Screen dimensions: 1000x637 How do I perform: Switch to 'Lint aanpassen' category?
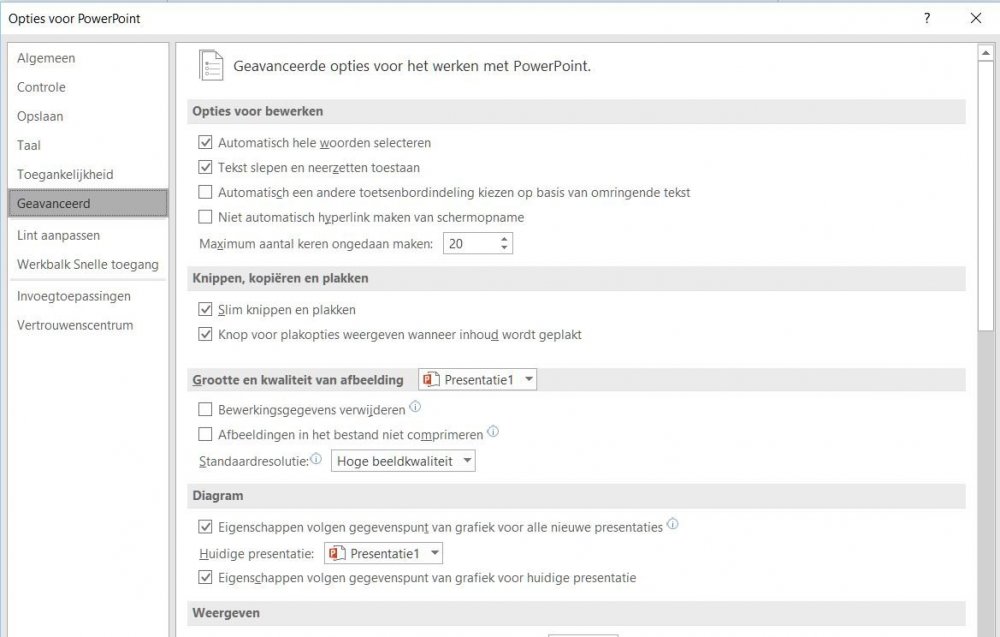(x=58, y=235)
